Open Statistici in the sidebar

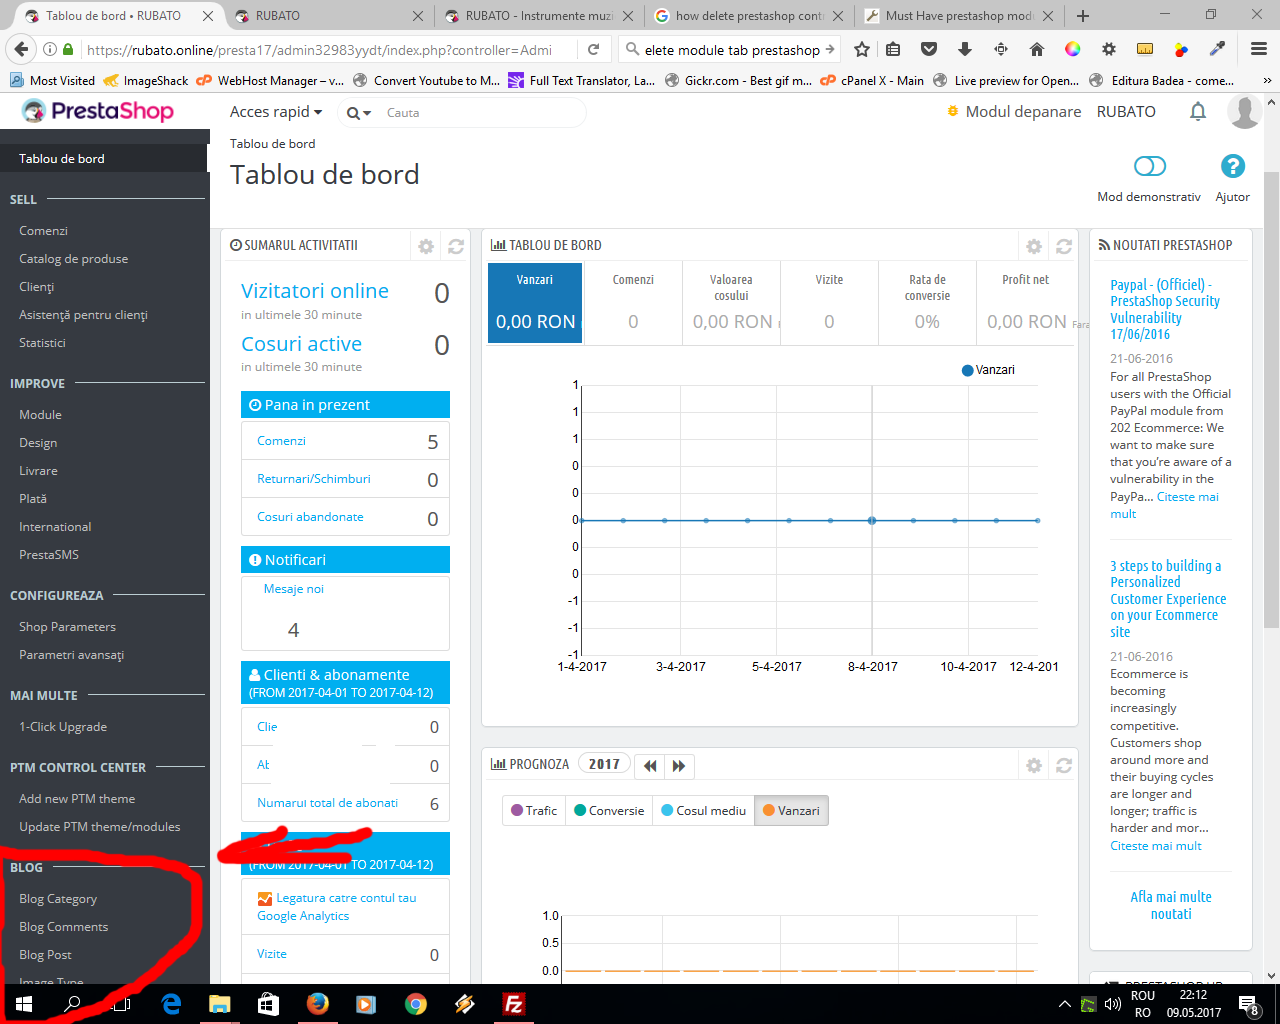[x=42, y=343]
